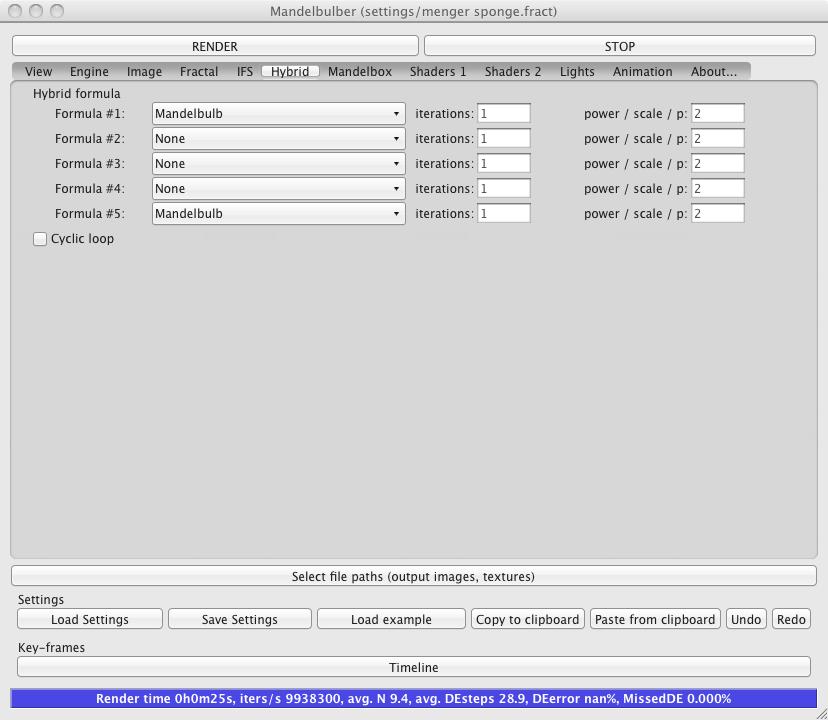The image size is (828, 720).
Task: Go to the Mandelbox tab
Action: (360, 72)
